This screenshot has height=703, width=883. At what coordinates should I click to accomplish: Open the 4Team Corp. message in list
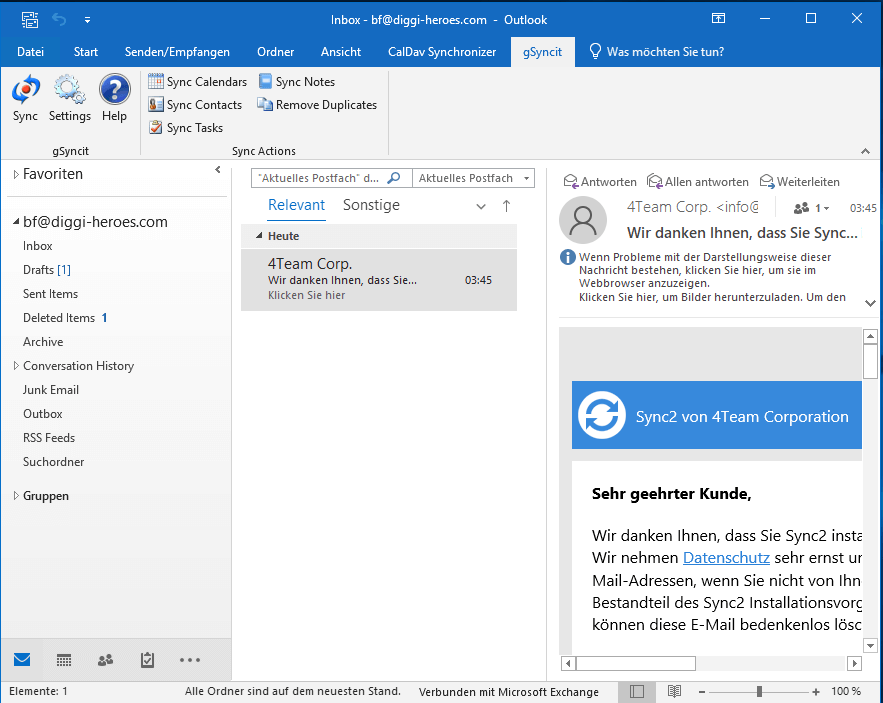(x=379, y=279)
